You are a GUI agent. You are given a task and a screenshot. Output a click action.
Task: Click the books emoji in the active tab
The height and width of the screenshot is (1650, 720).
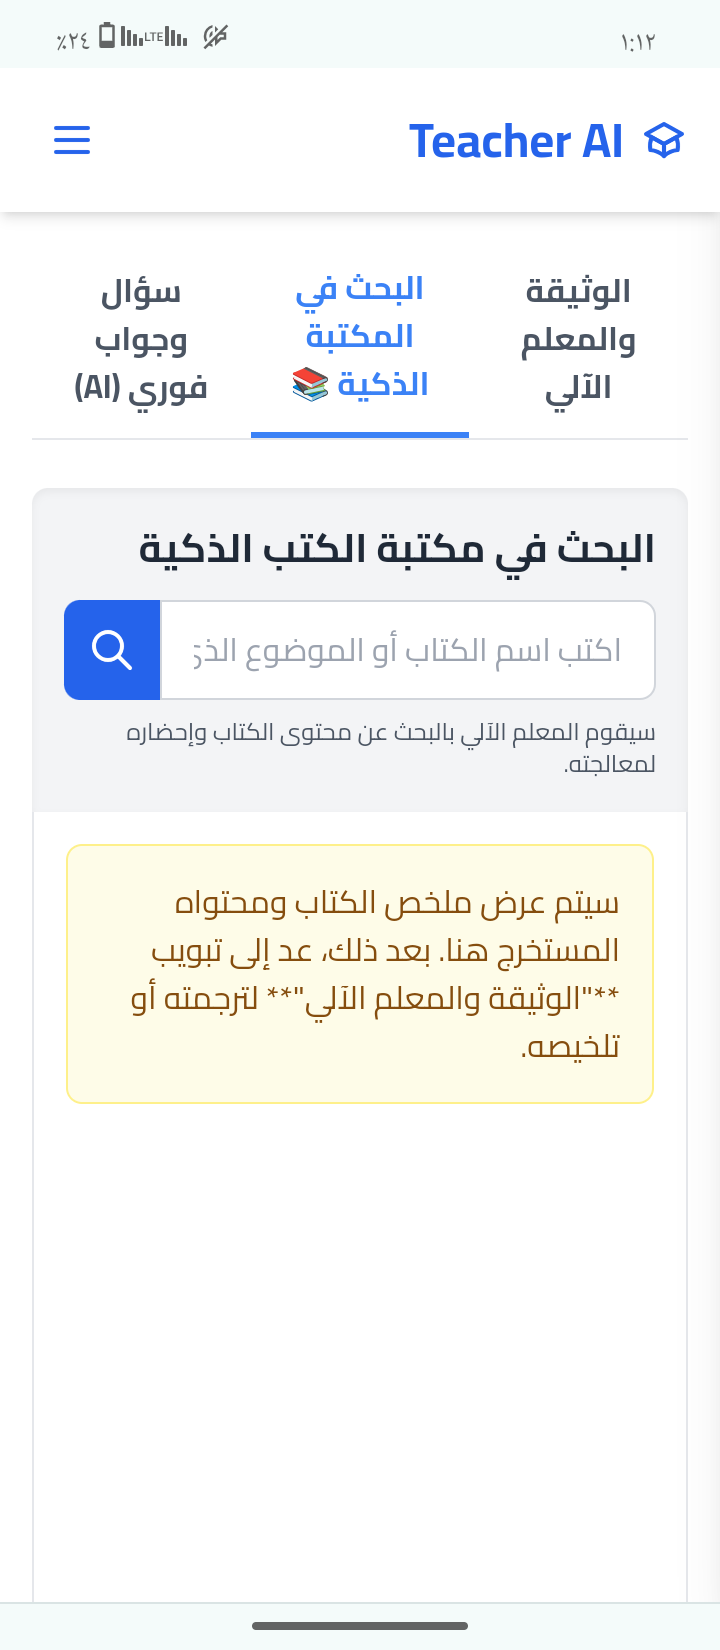point(310,385)
